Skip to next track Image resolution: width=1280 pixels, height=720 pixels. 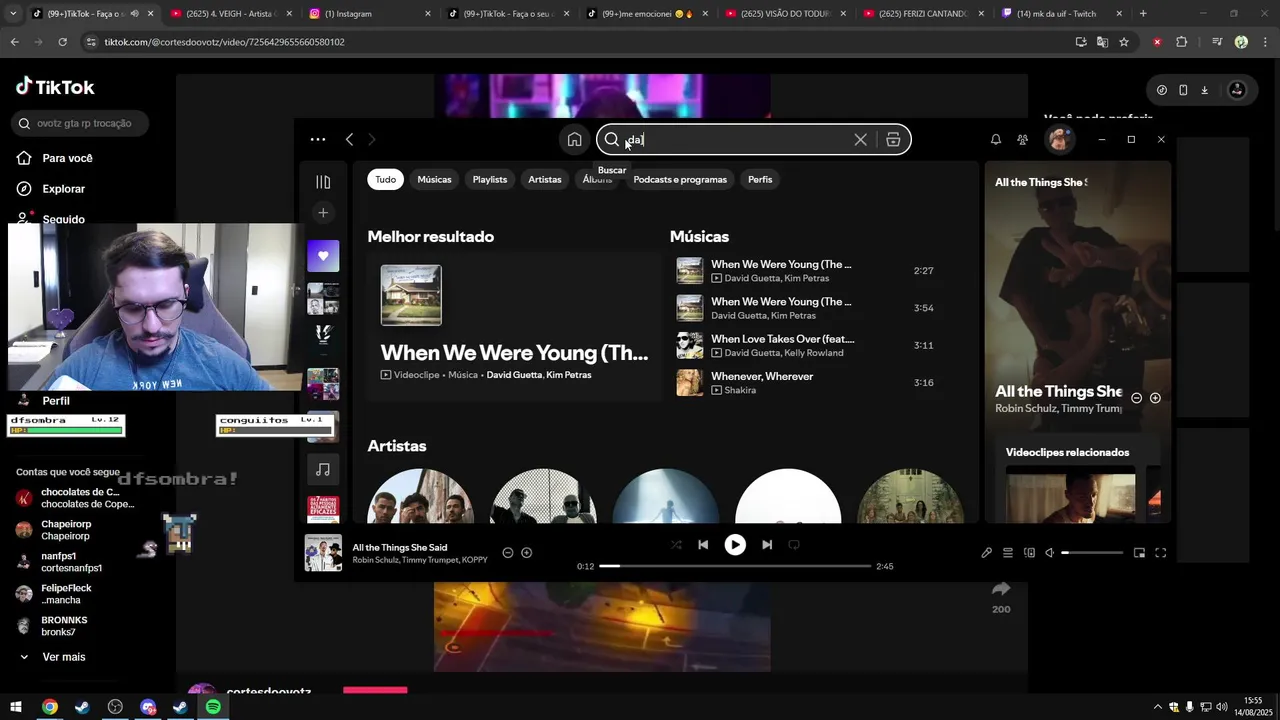coord(767,545)
